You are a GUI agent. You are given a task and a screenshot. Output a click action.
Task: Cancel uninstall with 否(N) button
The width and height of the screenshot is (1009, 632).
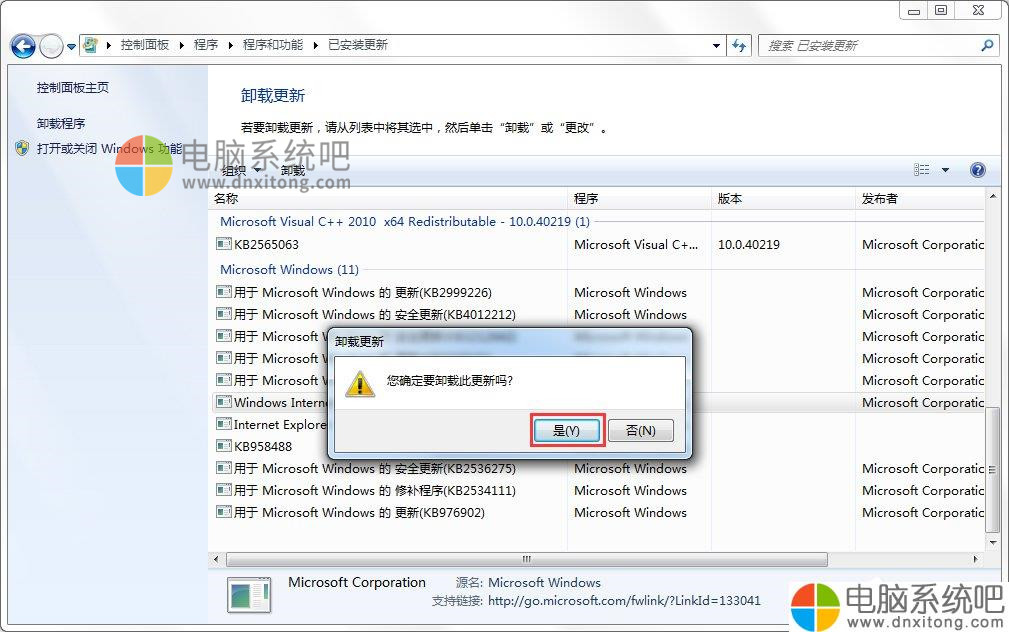pyautogui.click(x=641, y=431)
